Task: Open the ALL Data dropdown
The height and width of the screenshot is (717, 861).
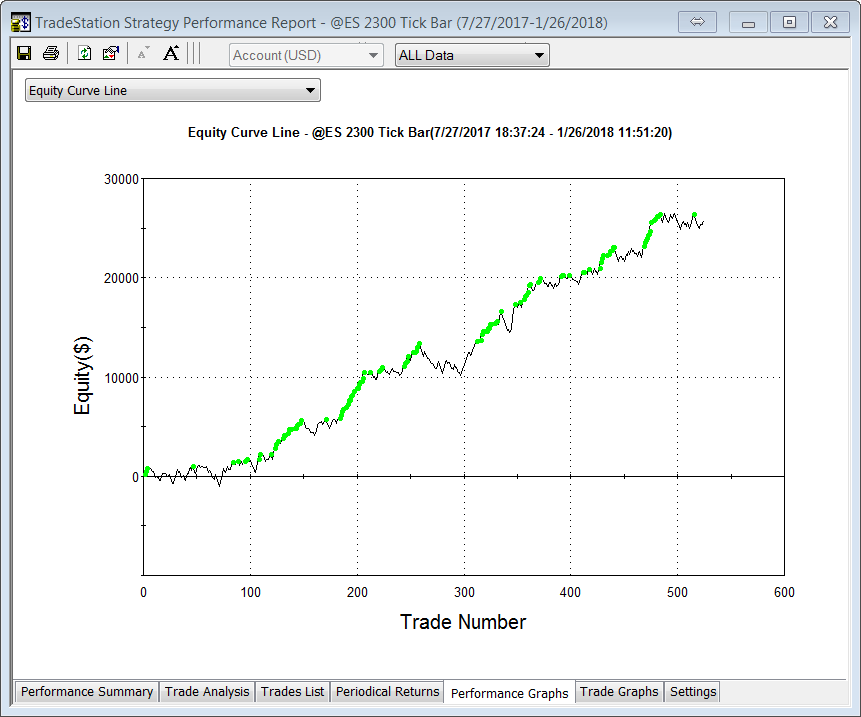Action: (x=472, y=55)
